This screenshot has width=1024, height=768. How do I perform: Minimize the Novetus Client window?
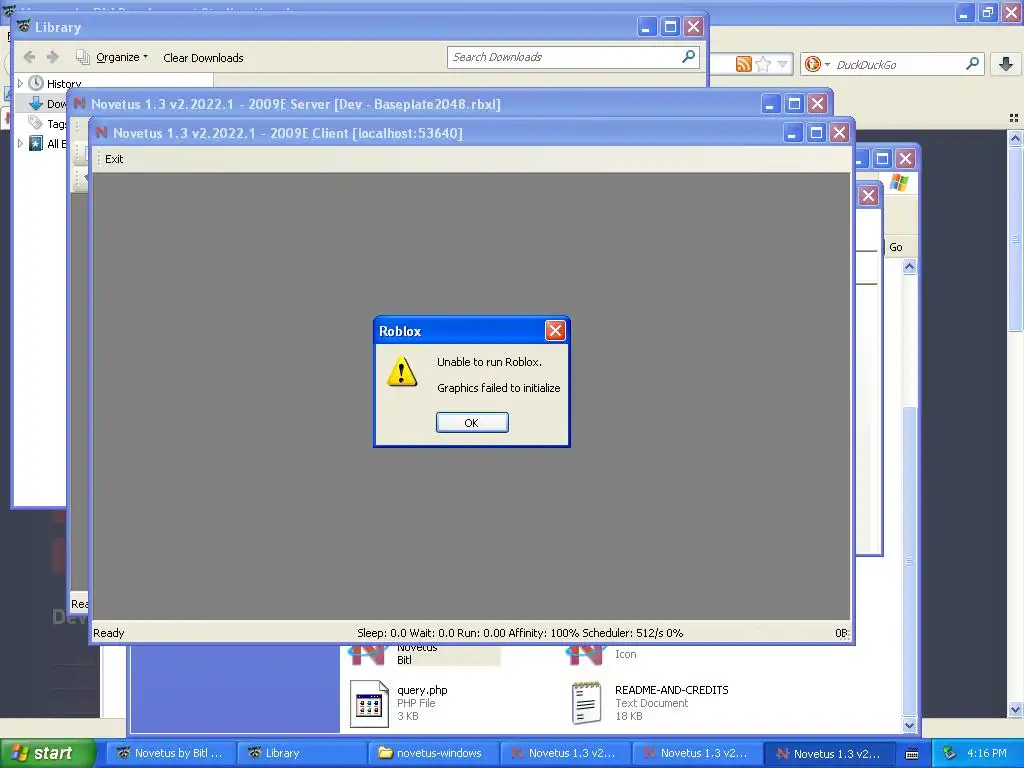792,133
